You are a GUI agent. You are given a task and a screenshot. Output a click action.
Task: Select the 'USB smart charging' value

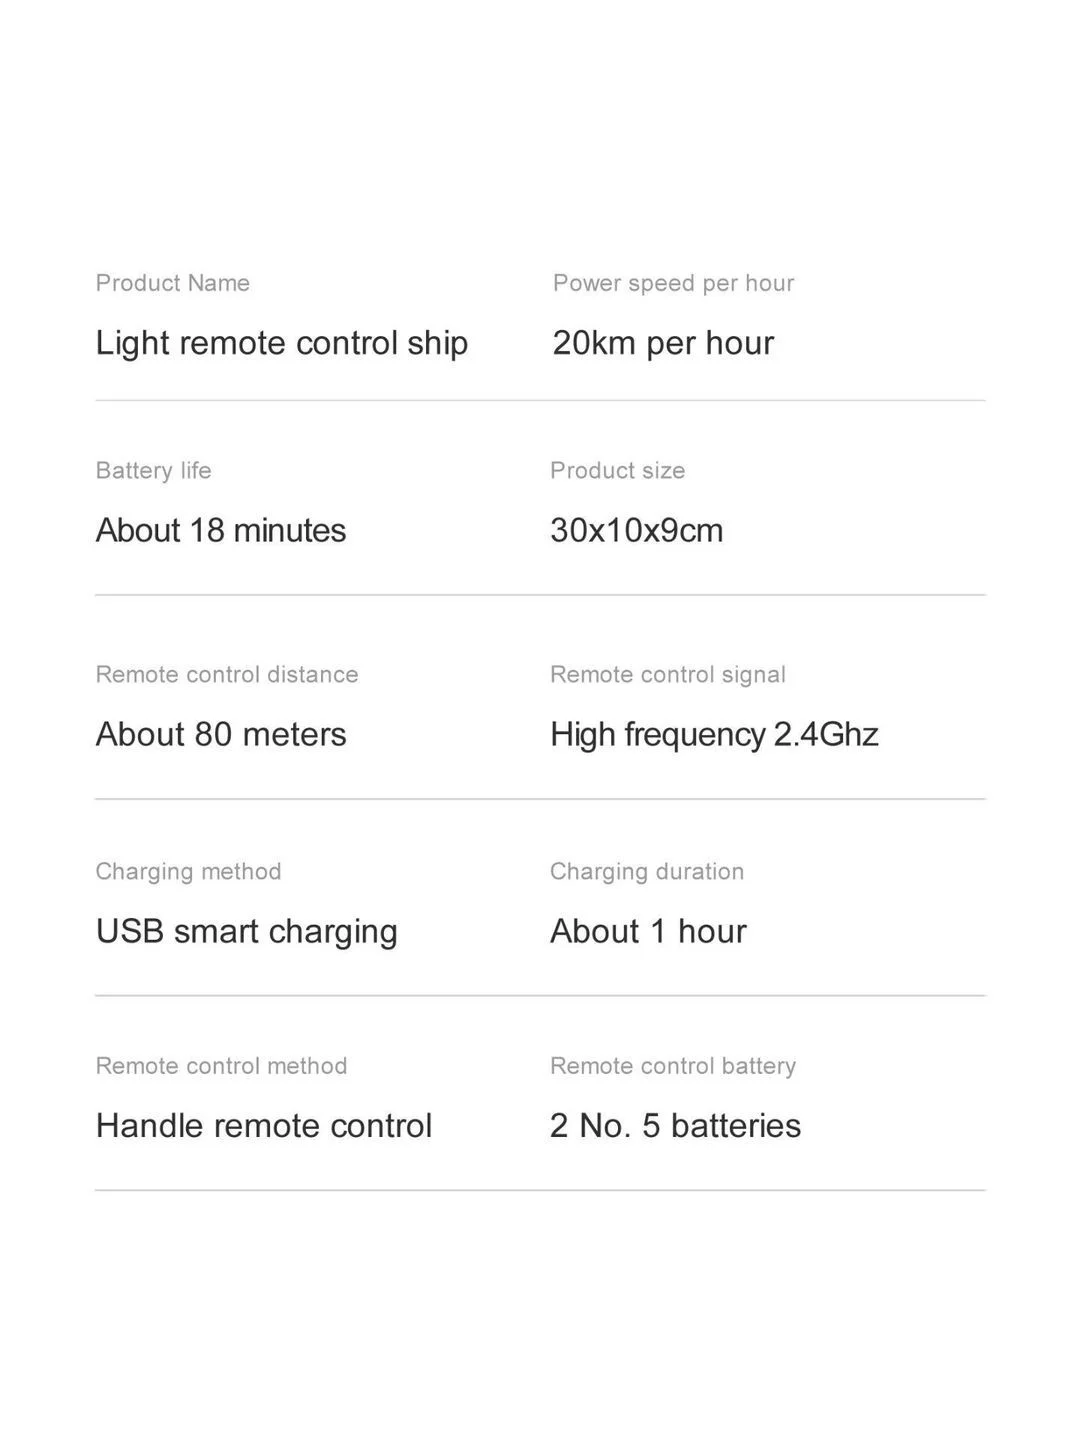click(247, 932)
